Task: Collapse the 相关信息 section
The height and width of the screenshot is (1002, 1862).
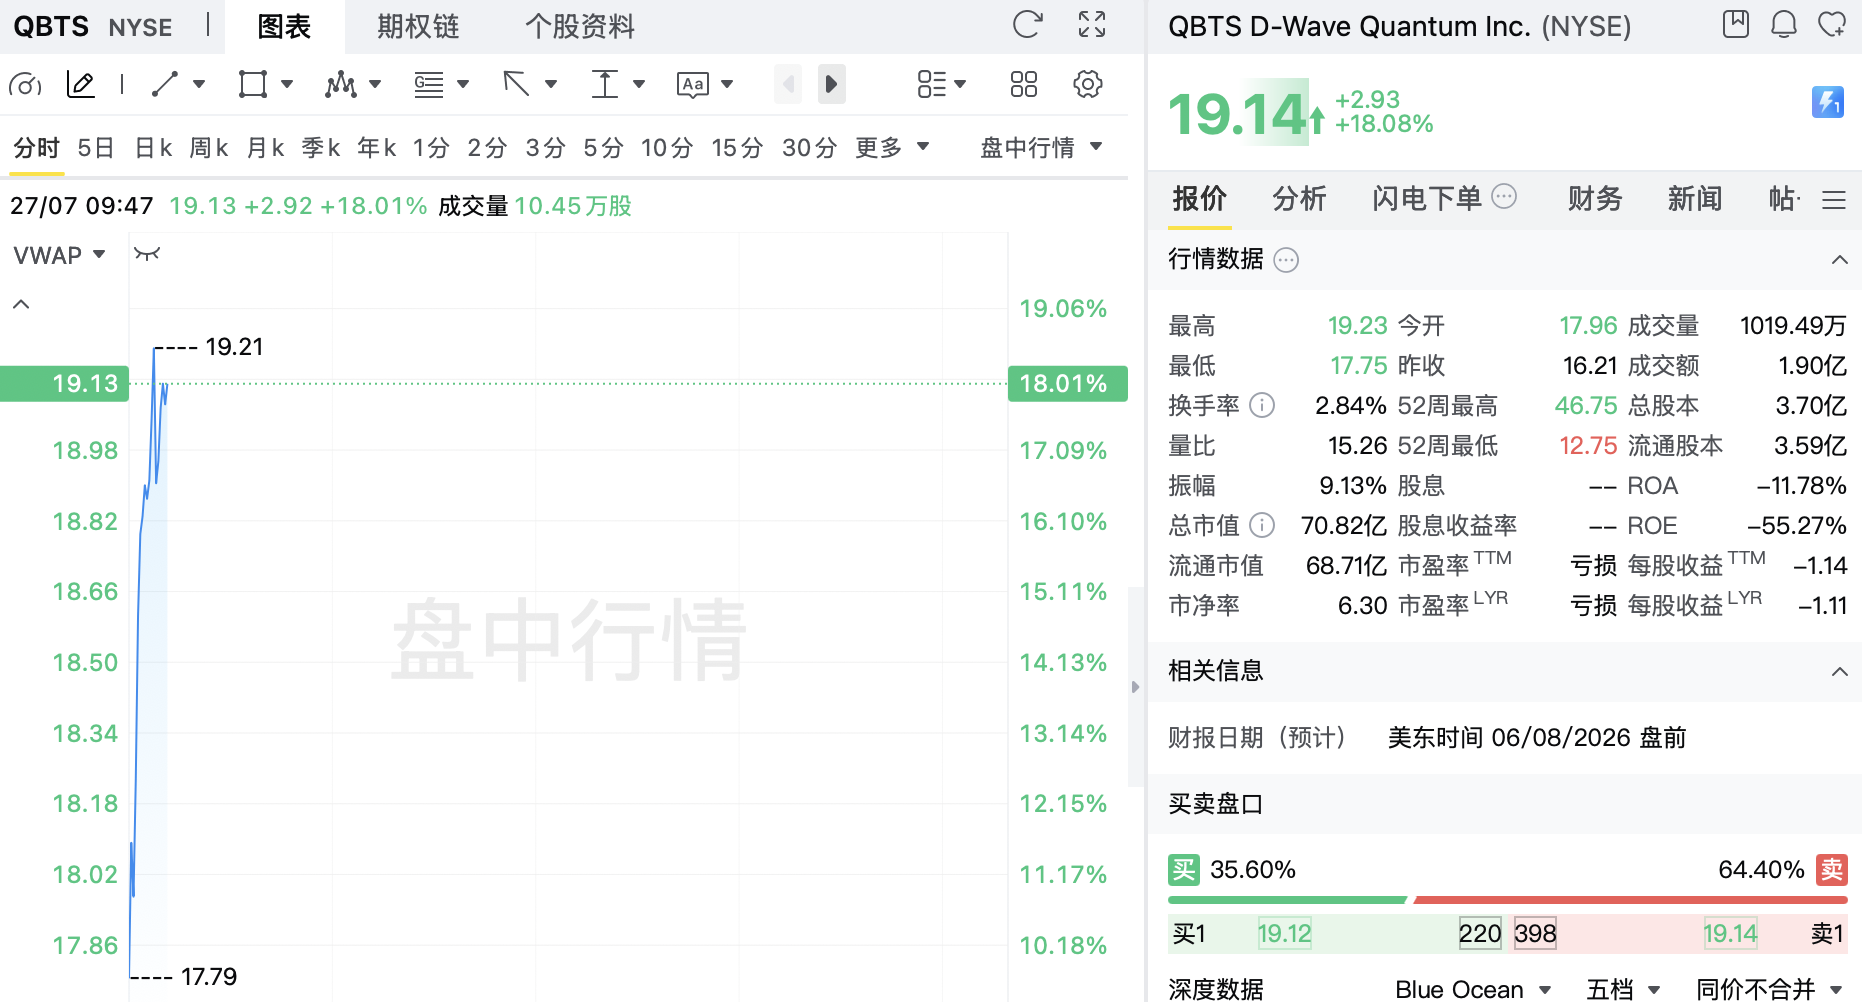Action: [x=1839, y=672]
